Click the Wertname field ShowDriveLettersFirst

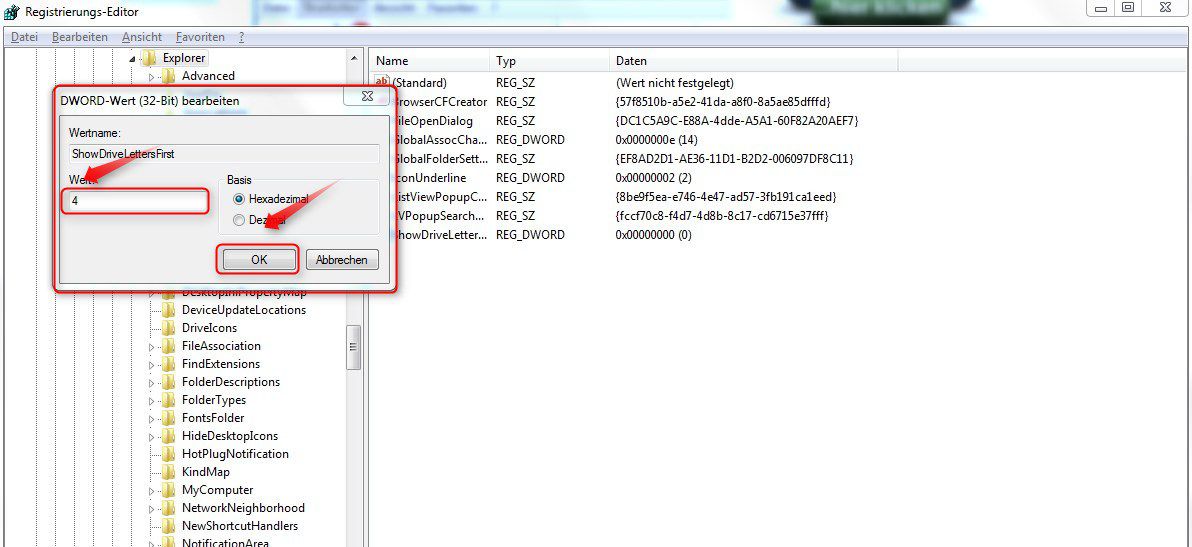[x=223, y=153]
